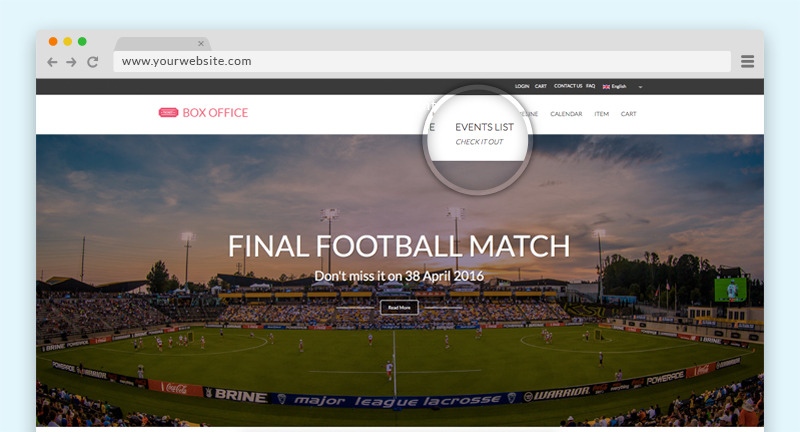Open the LOGIN link in top bar
The image size is (800, 432).
(522, 86)
